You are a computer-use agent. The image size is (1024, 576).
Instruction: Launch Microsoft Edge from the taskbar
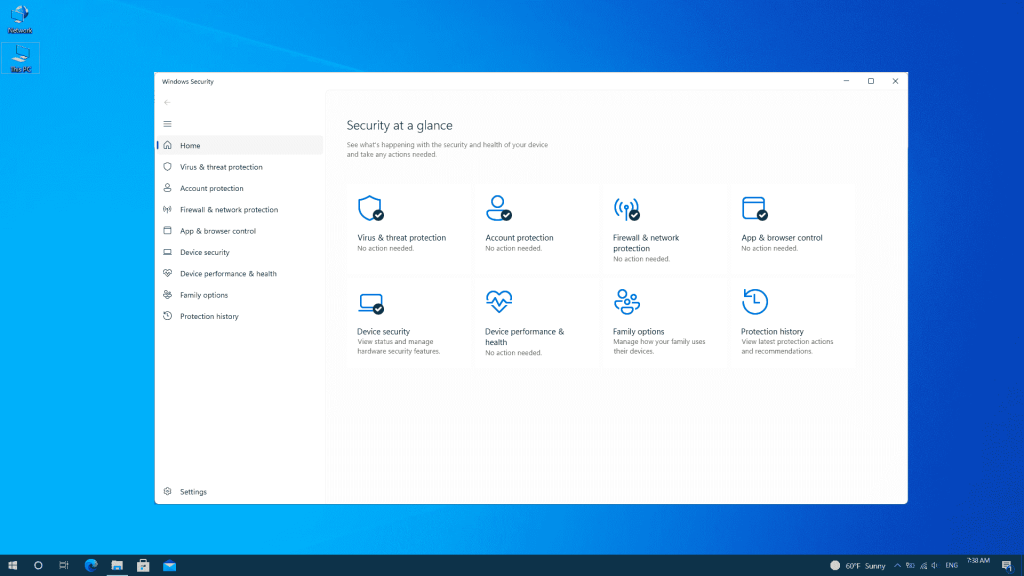point(91,566)
